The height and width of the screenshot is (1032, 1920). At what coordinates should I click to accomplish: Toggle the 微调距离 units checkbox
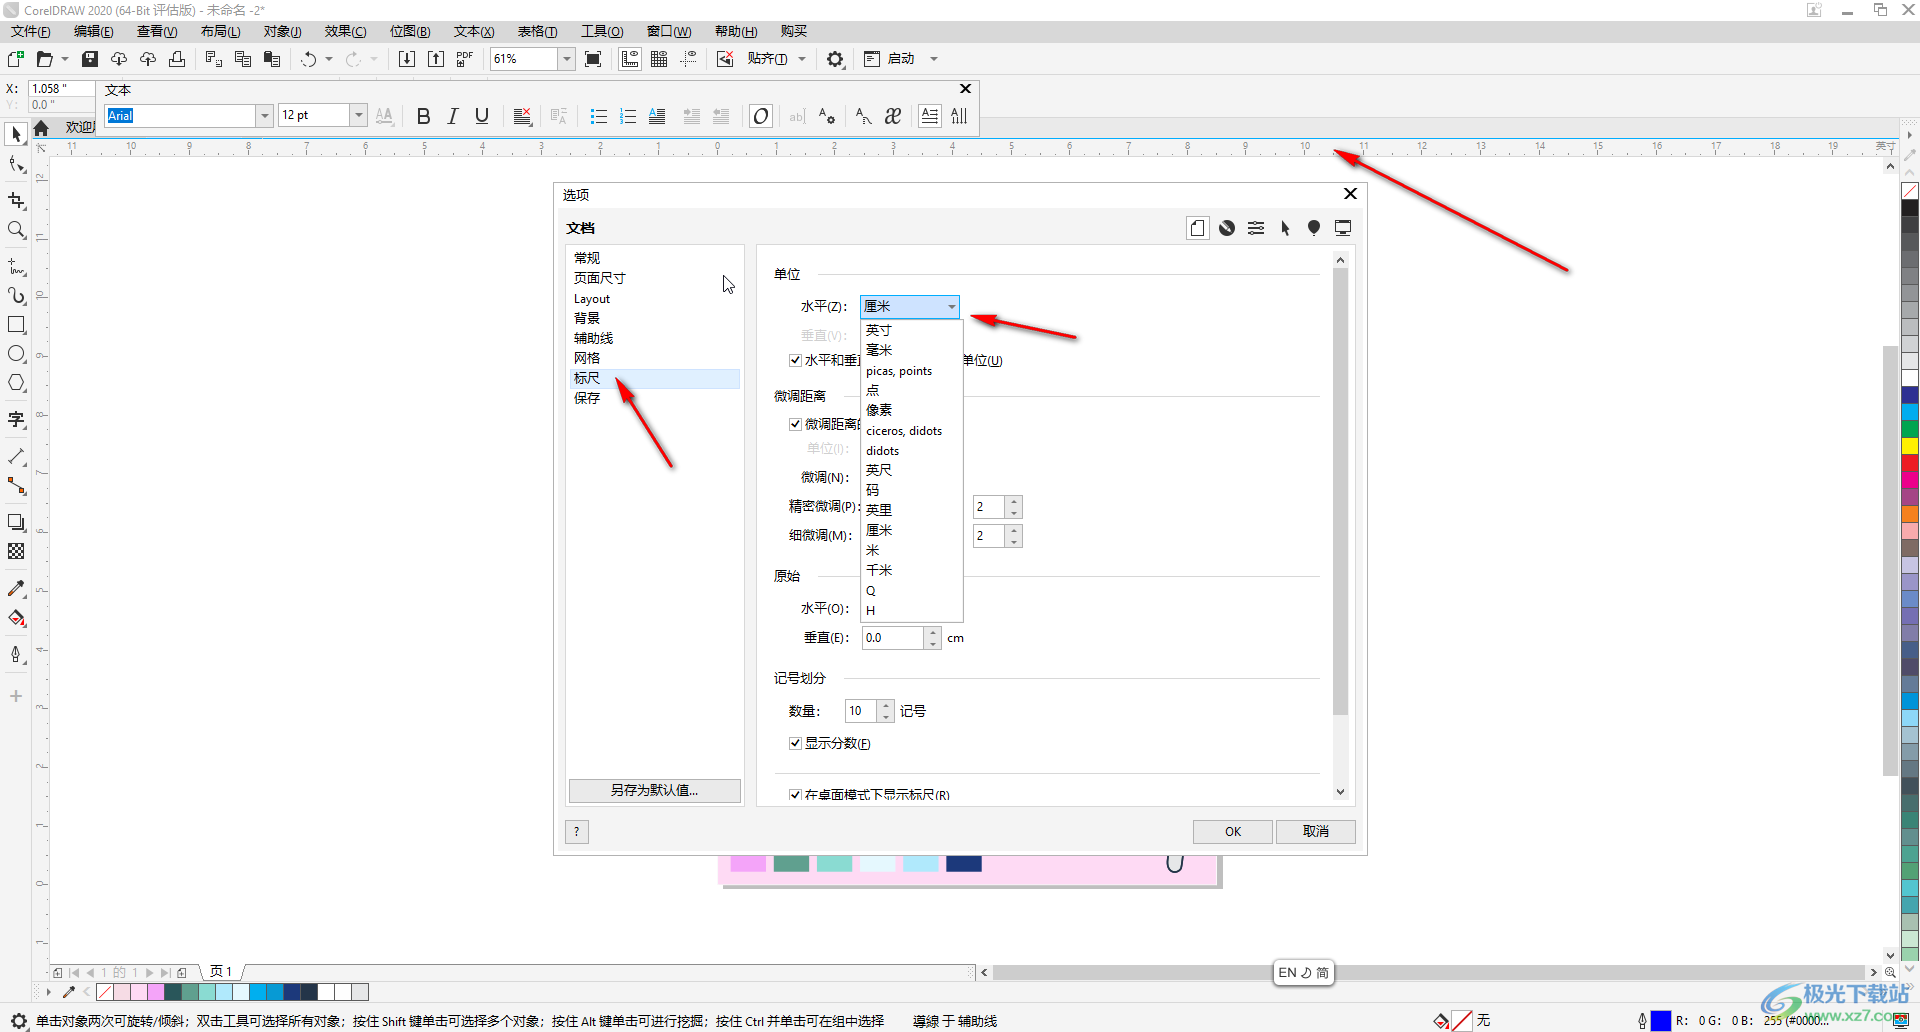[795, 424]
